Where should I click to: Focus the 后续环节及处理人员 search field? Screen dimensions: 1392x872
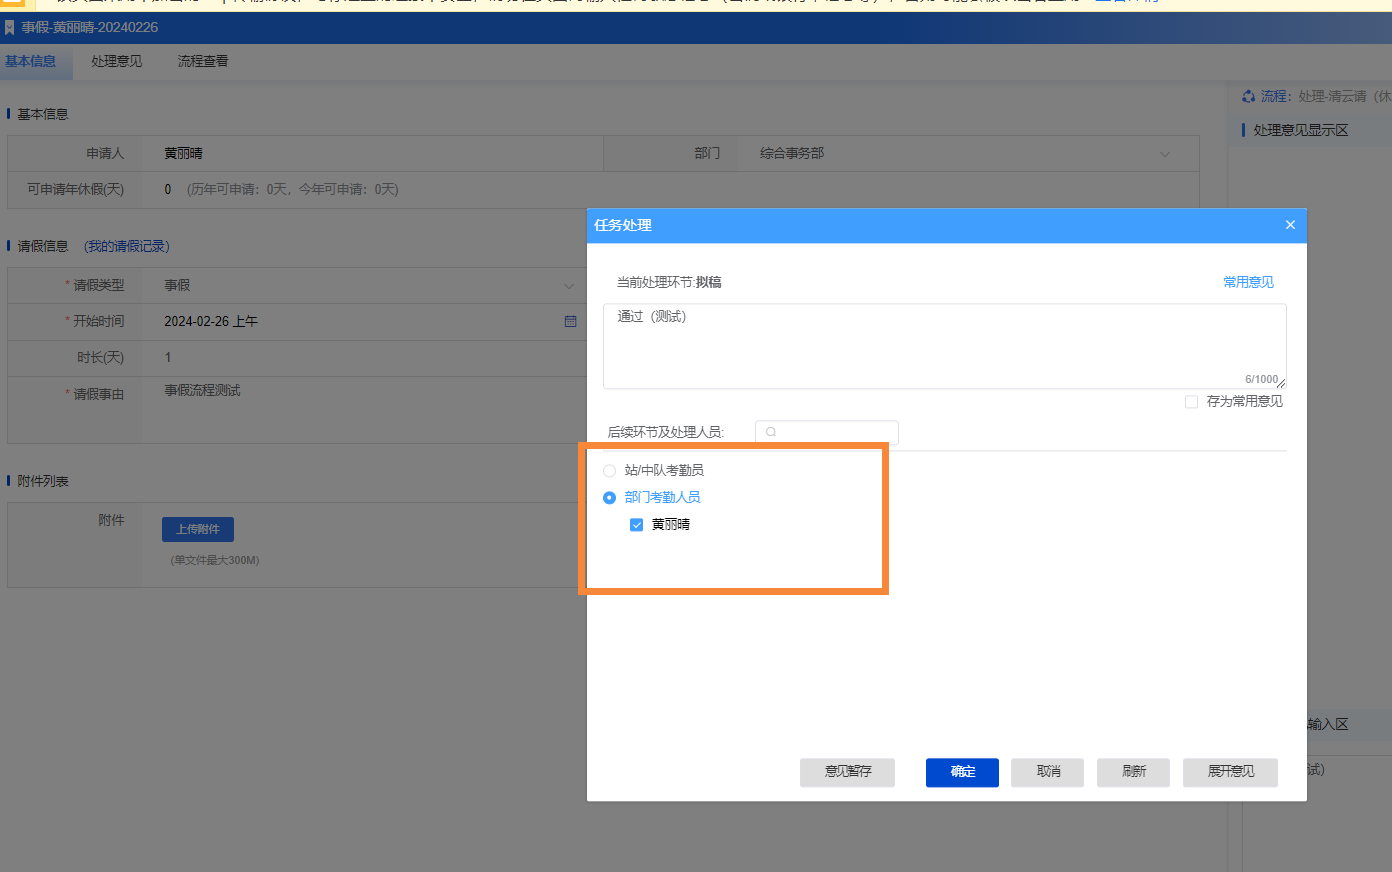pyautogui.click(x=826, y=432)
